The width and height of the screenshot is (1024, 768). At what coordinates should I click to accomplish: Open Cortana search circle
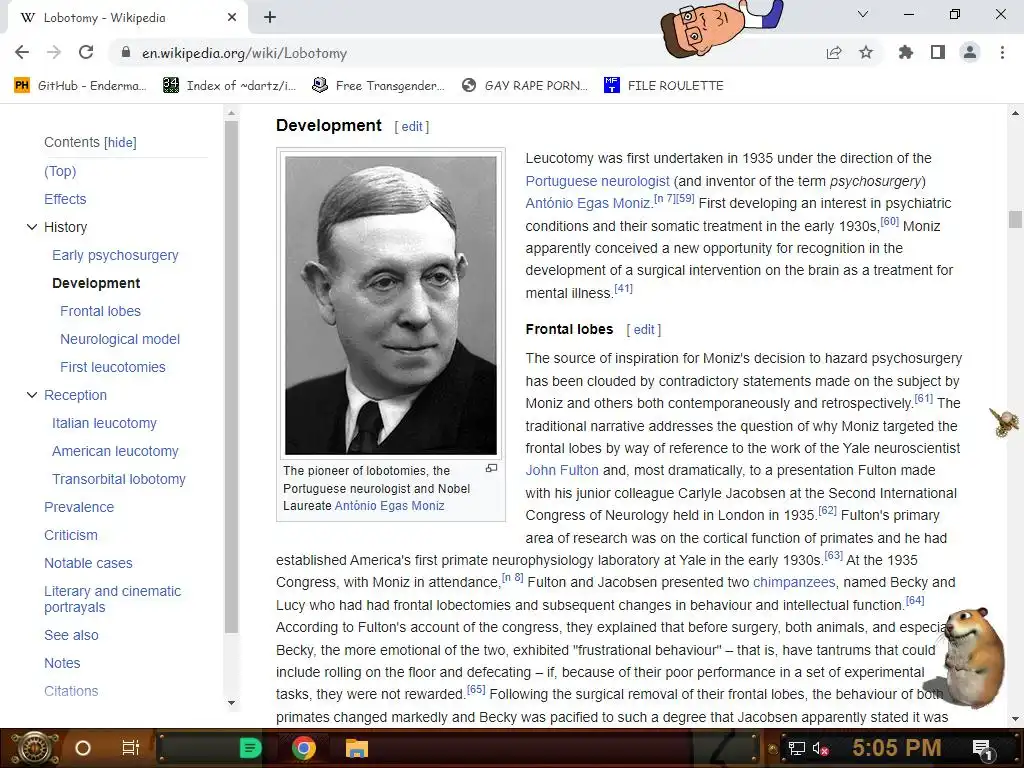83,748
